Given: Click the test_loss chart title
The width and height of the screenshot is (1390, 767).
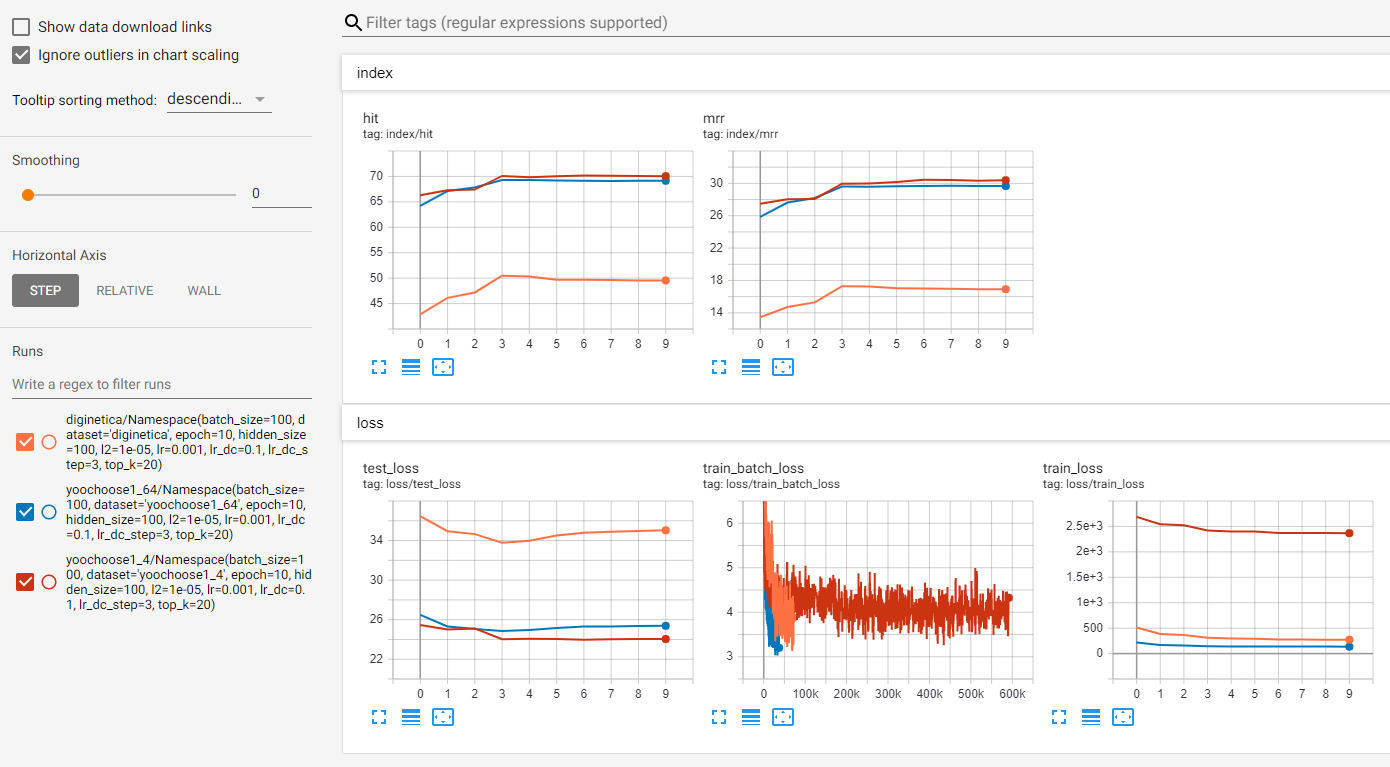Looking at the screenshot, I should pos(391,468).
